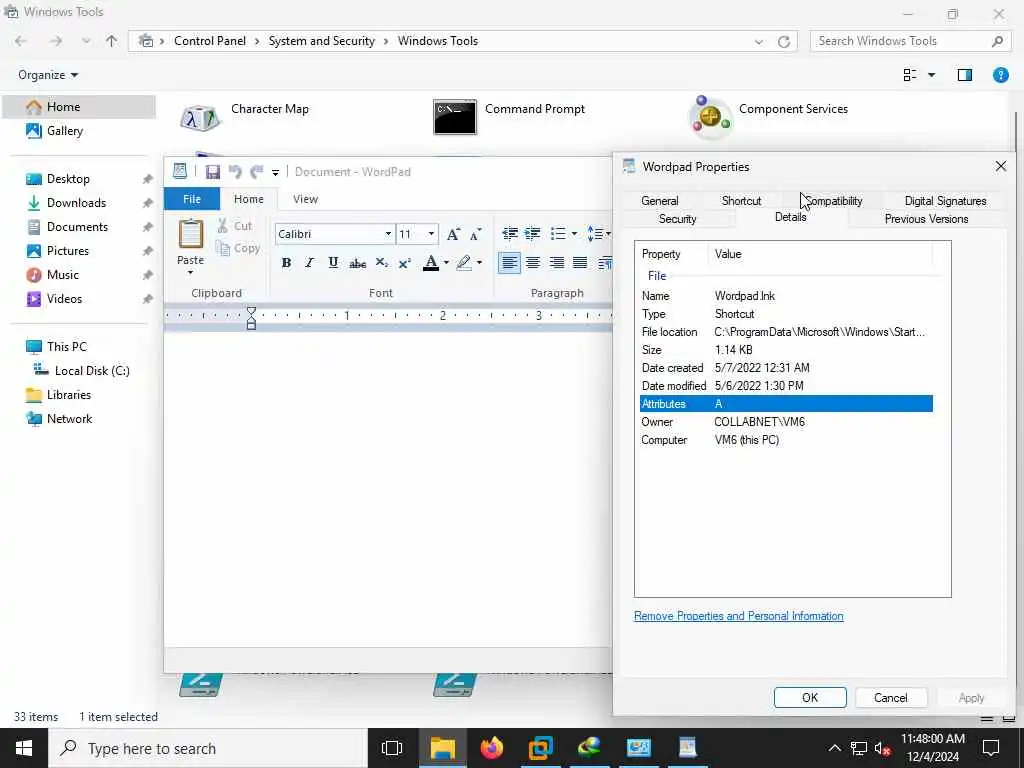Screen dimensions: 1024x768
Task: Switch to the Home ribbon tab in WordPad
Action: click(x=249, y=199)
